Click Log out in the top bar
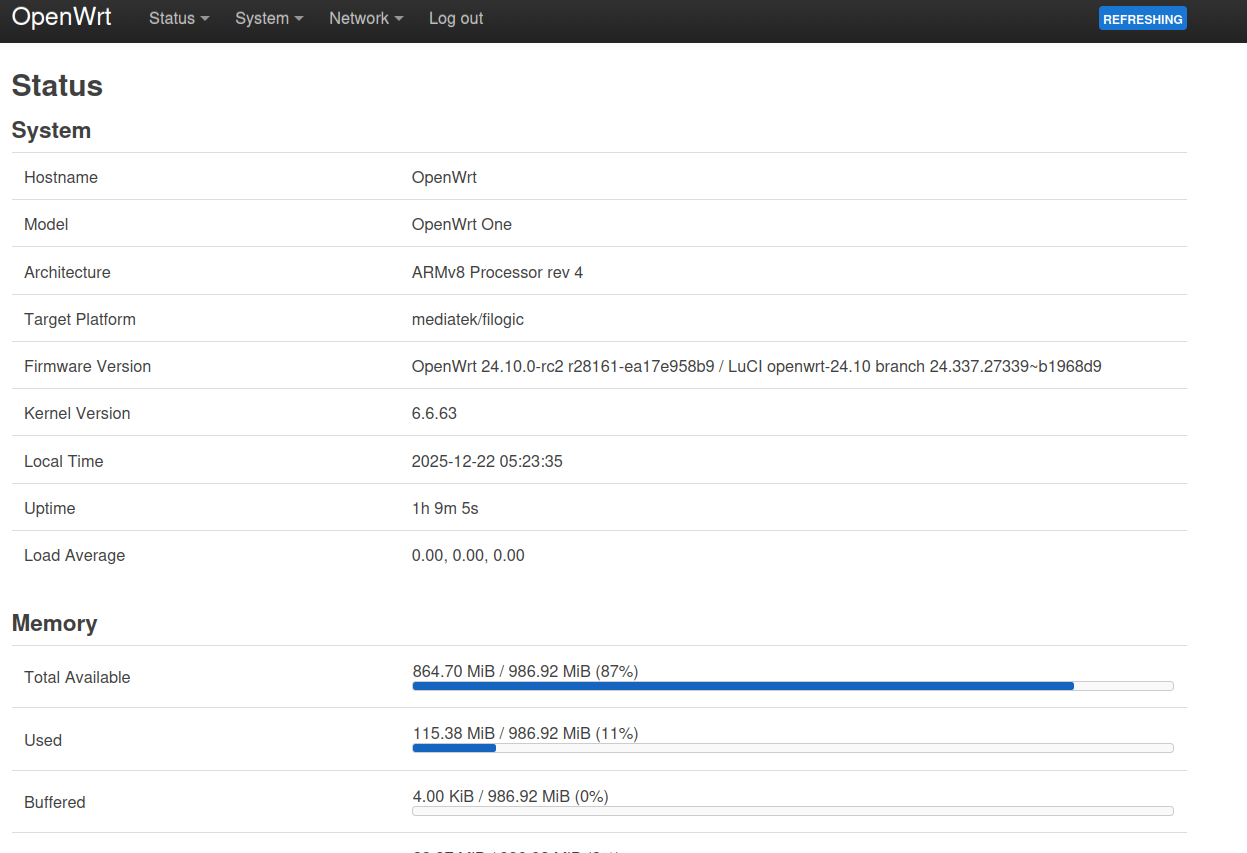The width and height of the screenshot is (1247, 853). [455, 19]
